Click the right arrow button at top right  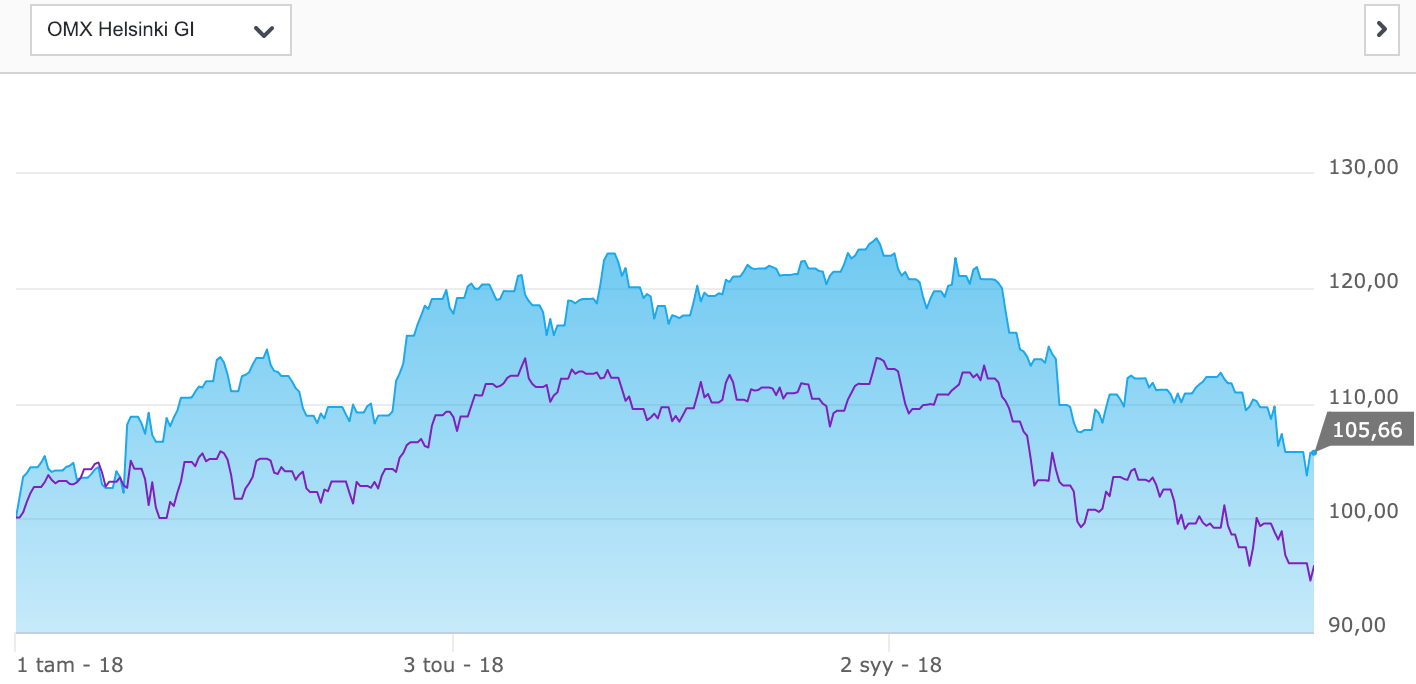tap(1381, 29)
